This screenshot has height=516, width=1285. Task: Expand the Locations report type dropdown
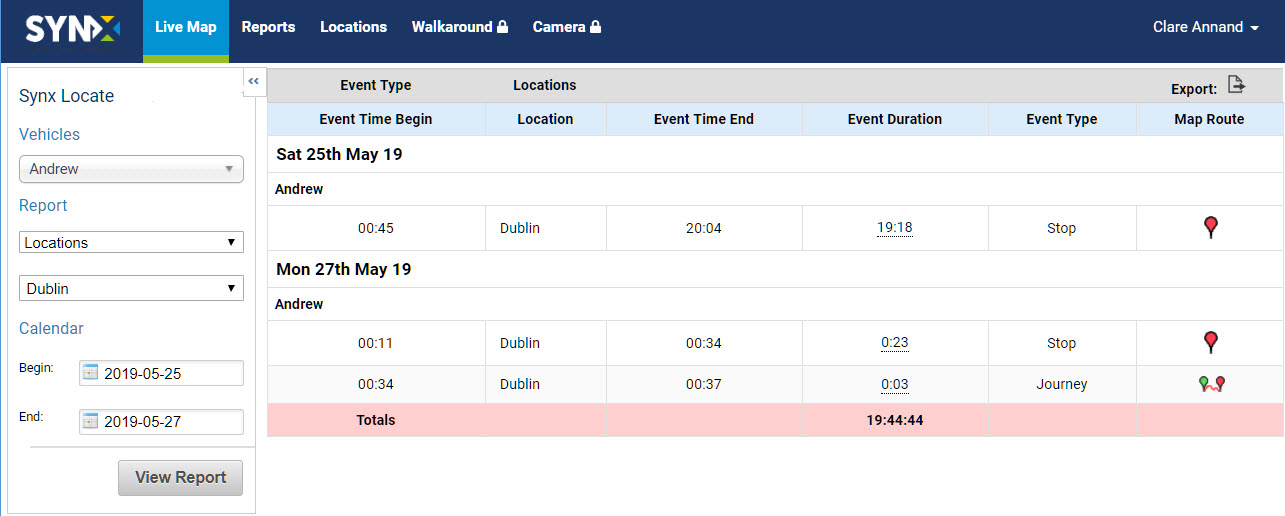pos(131,242)
